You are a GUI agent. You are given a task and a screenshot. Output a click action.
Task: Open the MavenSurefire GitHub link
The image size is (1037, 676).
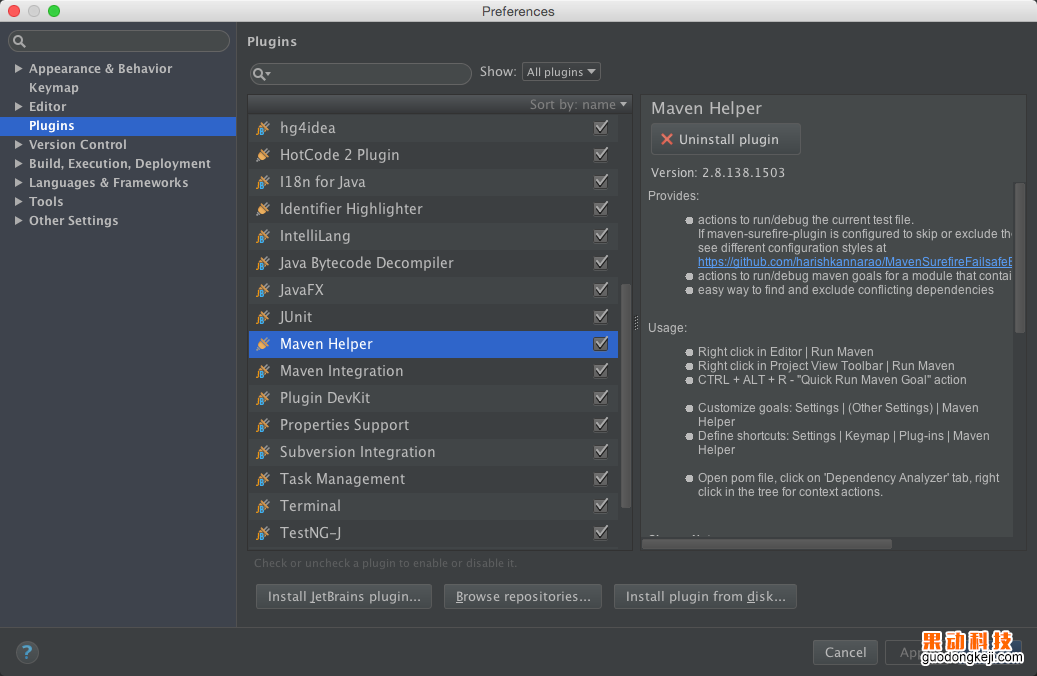pyautogui.click(x=855, y=262)
